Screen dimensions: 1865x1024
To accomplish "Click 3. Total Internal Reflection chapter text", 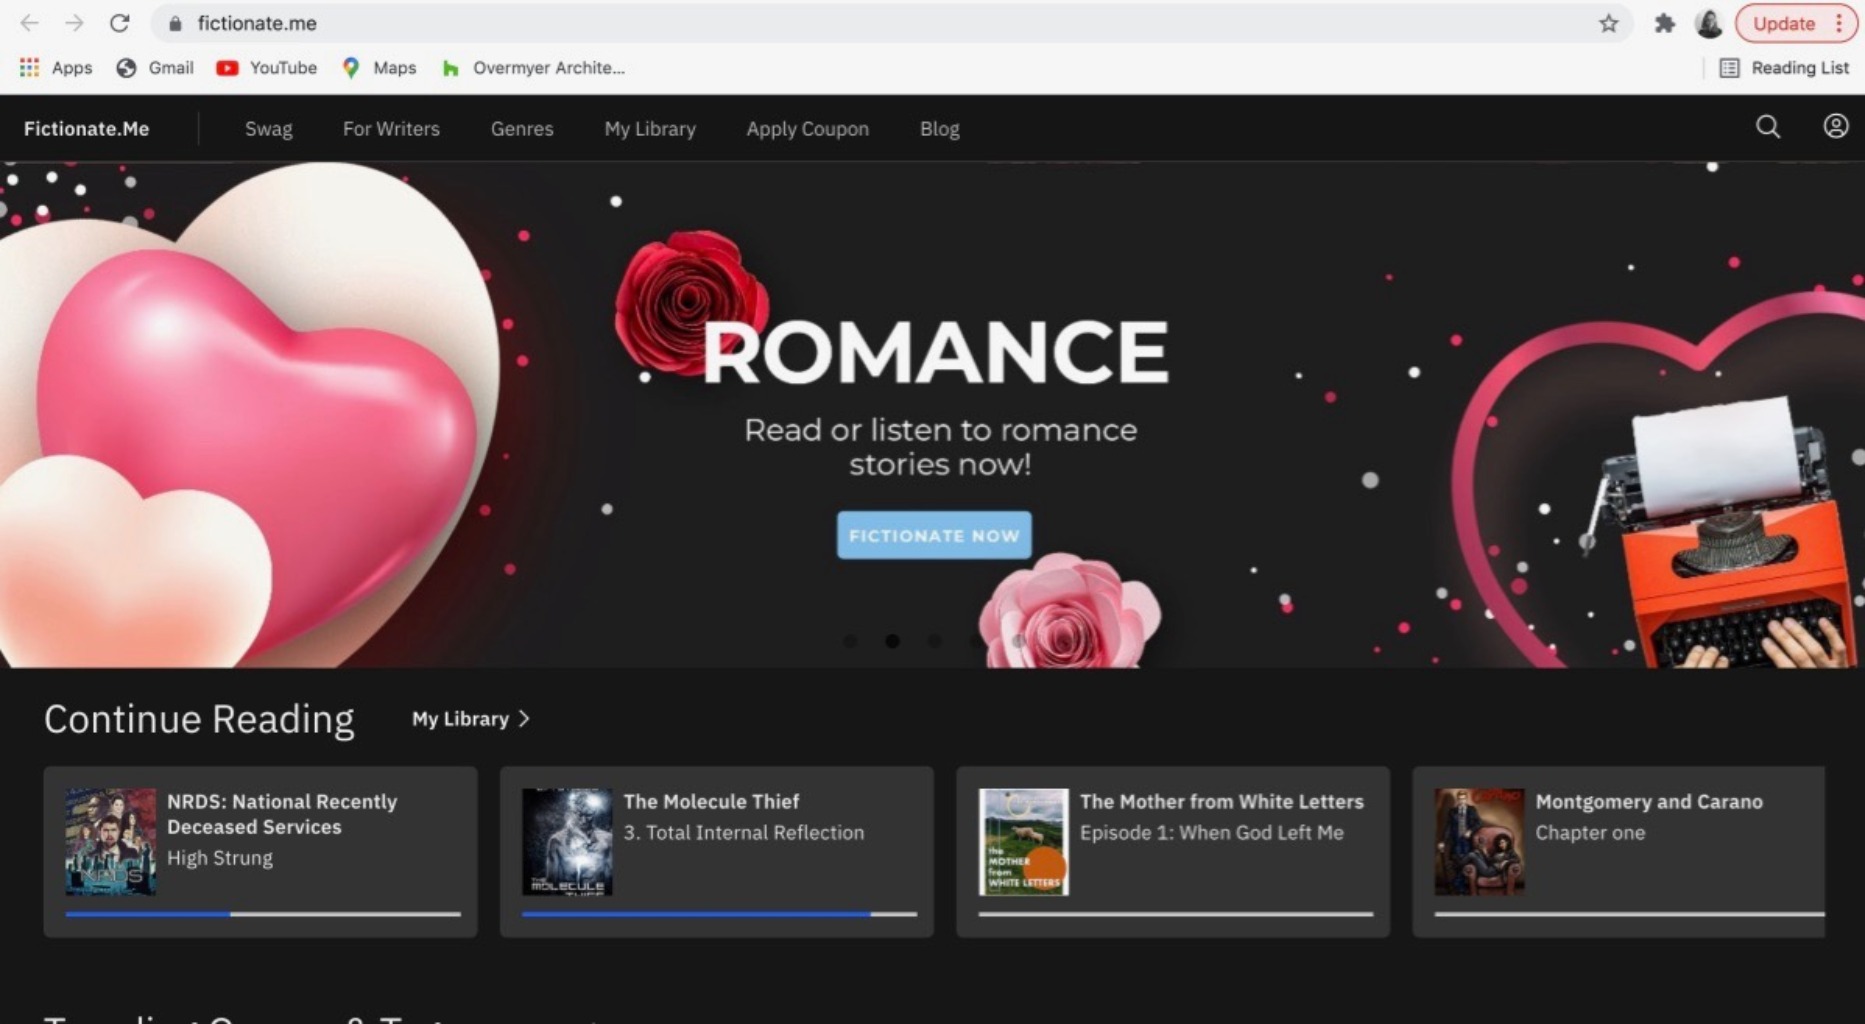I will 743,832.
